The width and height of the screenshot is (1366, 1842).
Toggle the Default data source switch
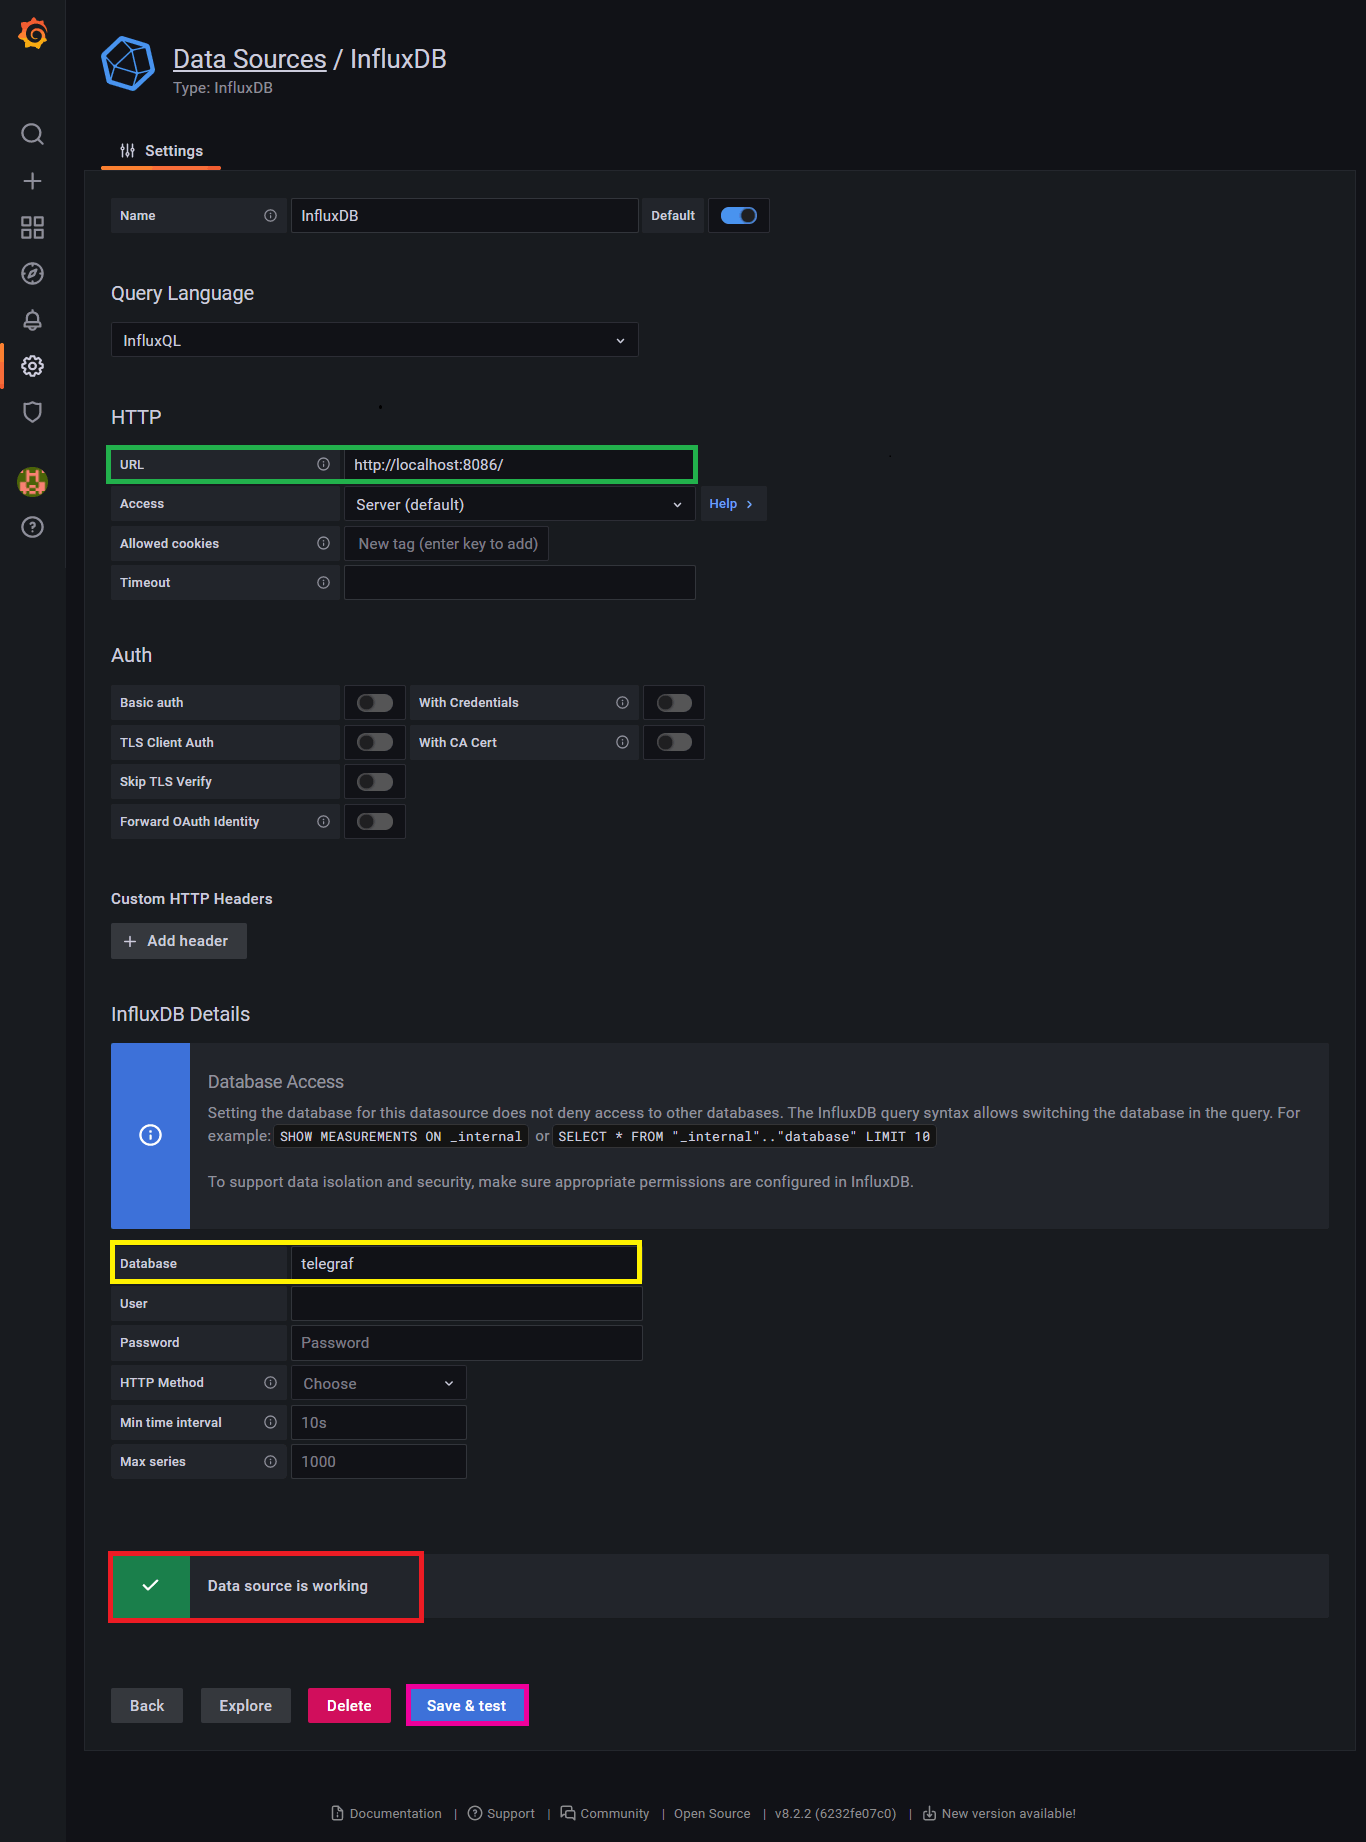(739, 216)
